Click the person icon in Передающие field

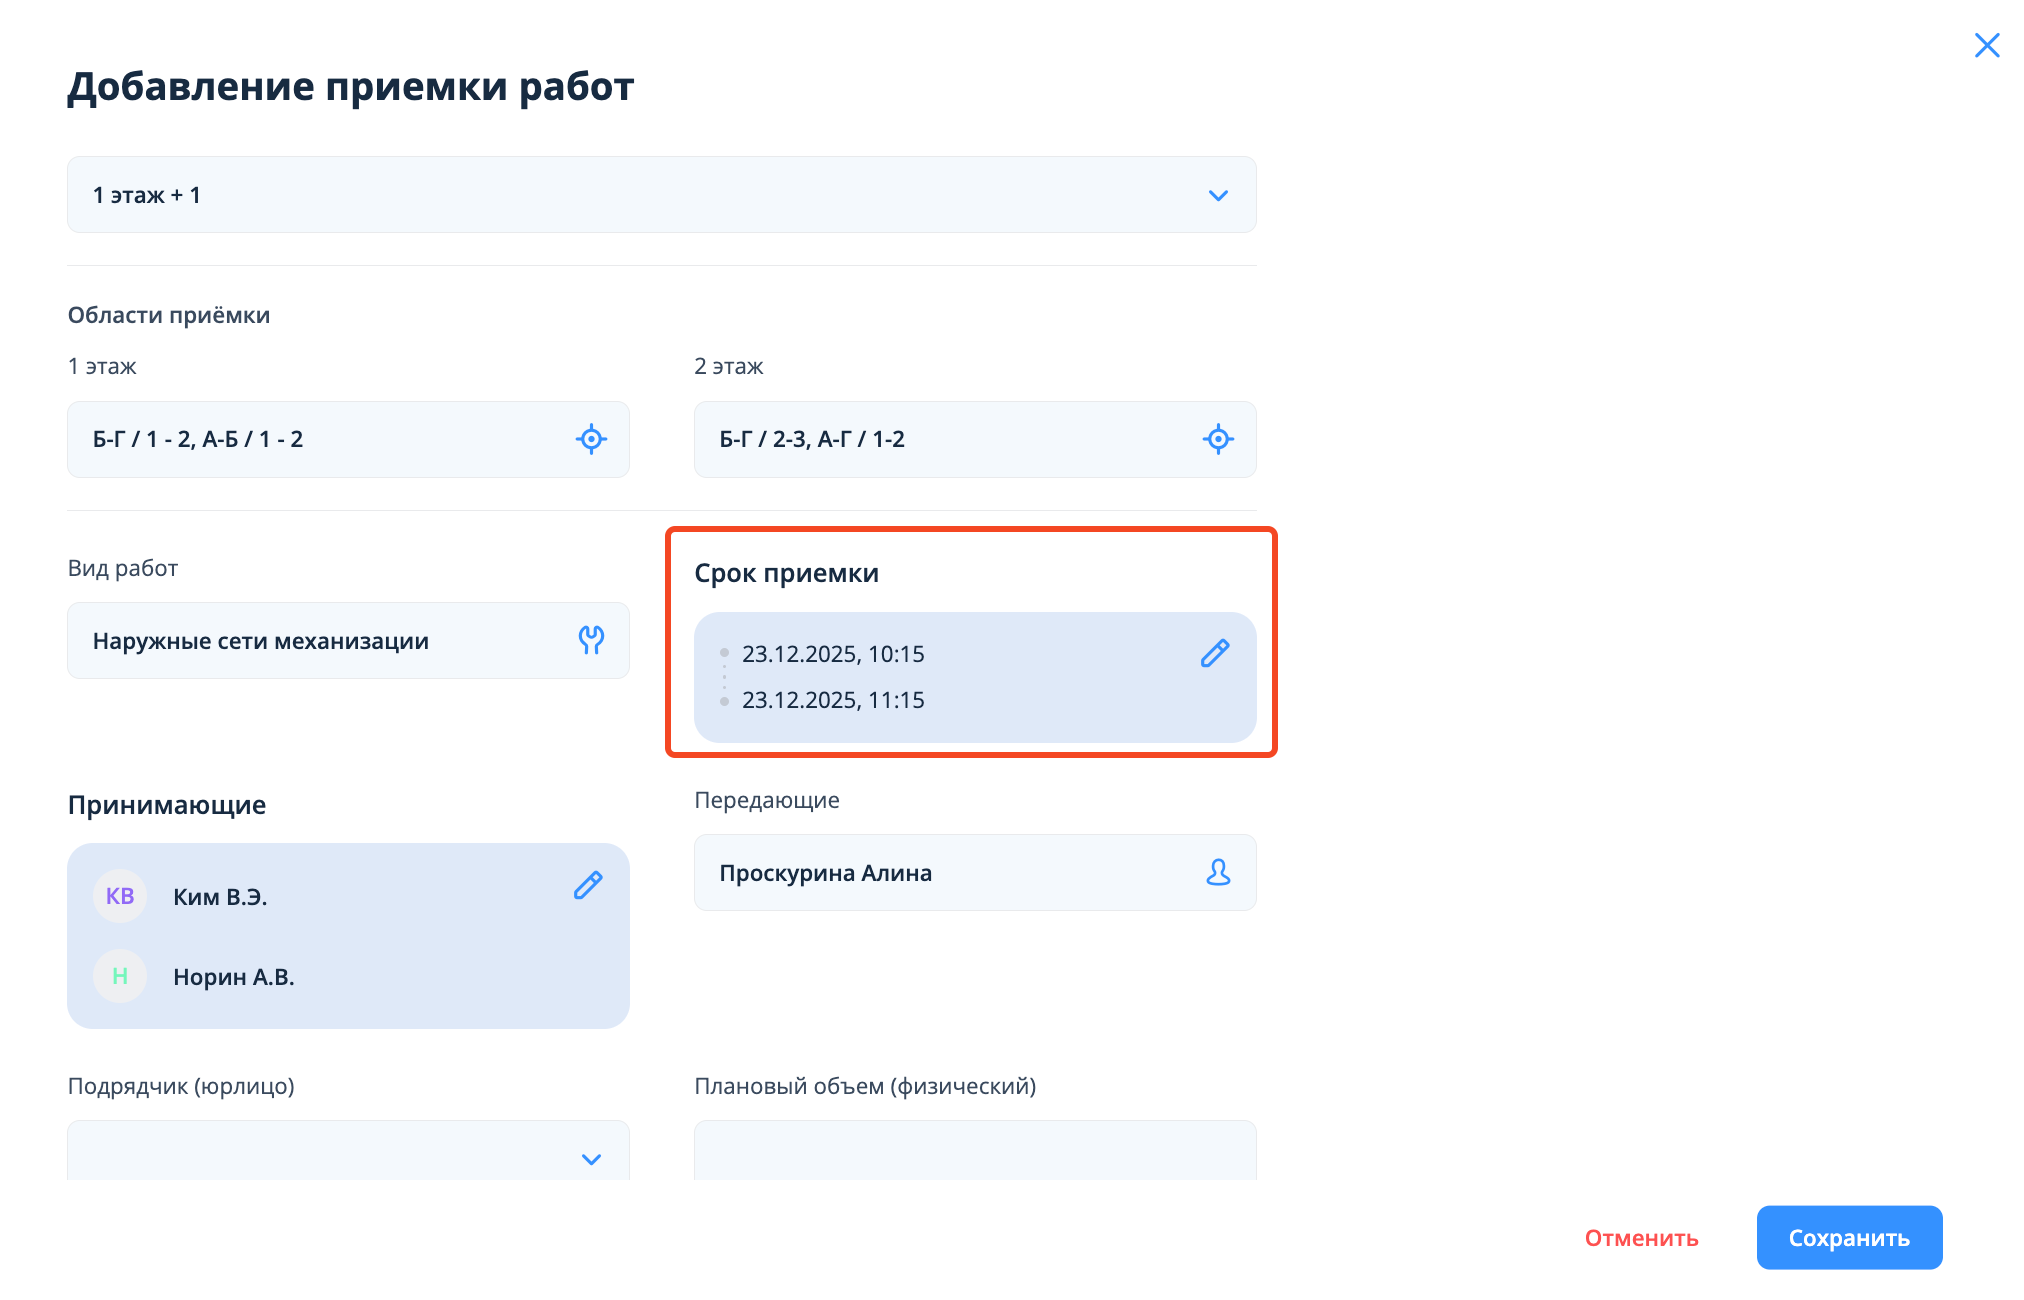coord(1218,872)
